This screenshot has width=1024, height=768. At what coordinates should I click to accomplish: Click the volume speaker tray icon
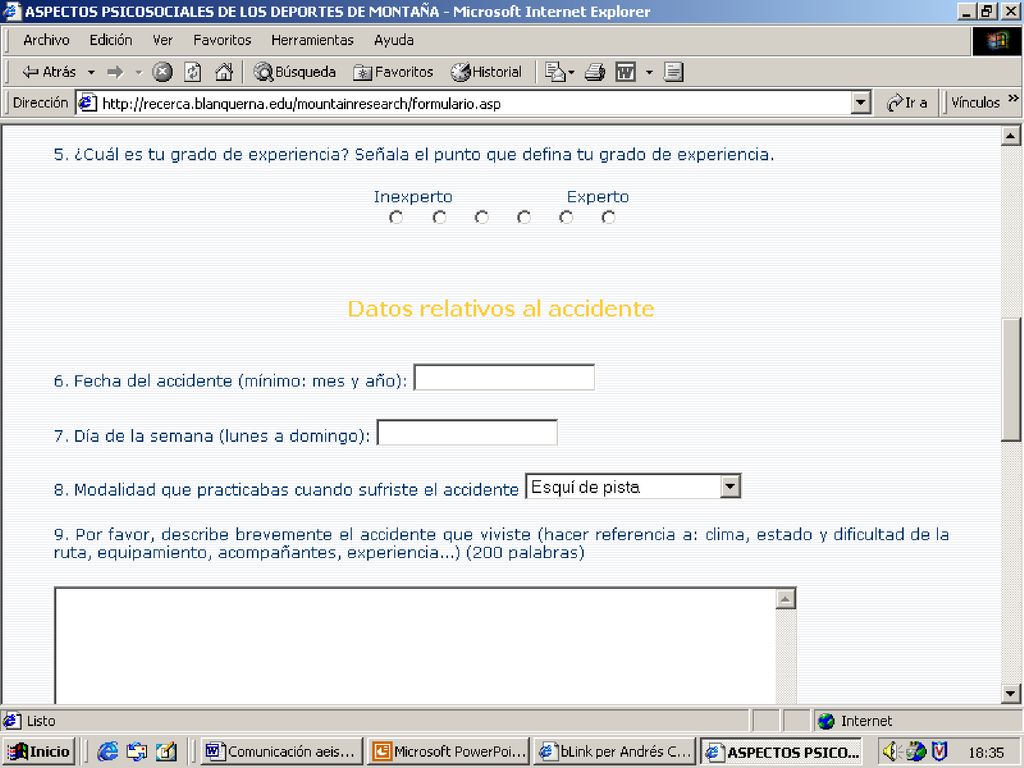point(891,752)
